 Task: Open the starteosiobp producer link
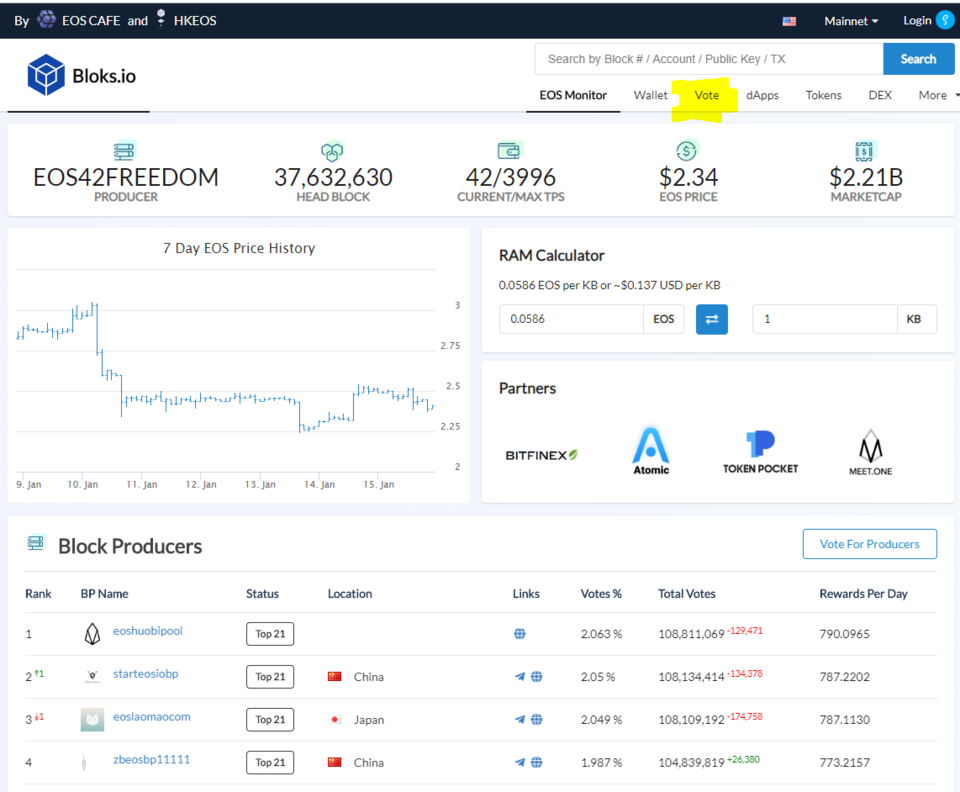point(146,674)
